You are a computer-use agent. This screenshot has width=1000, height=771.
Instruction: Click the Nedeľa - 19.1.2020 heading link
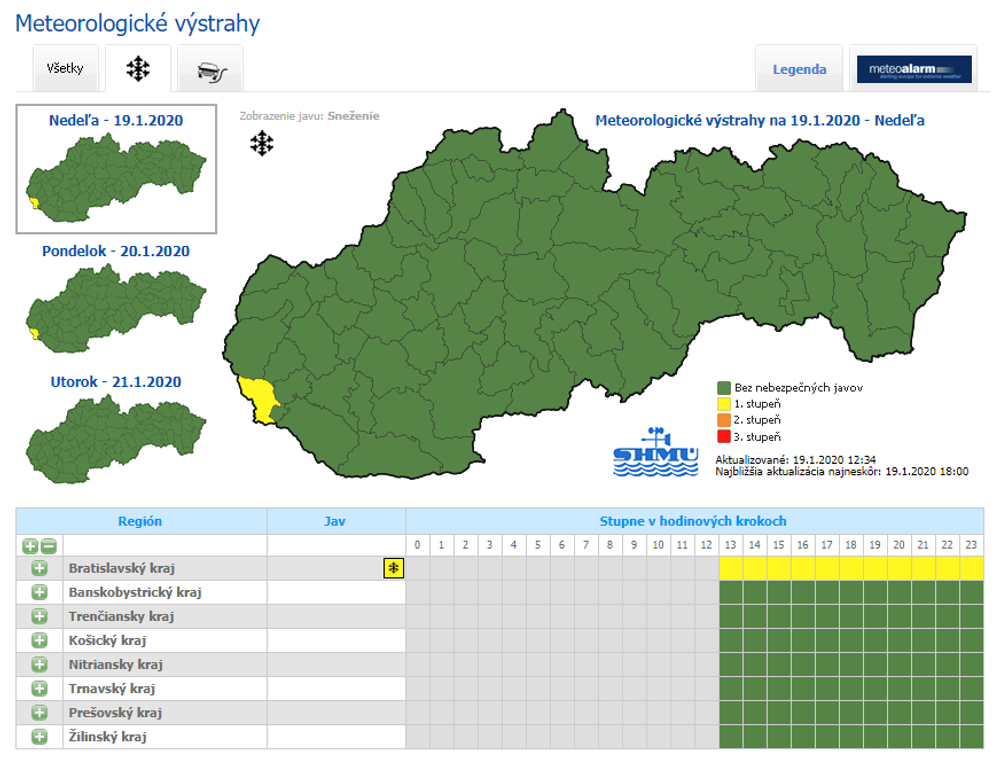(116, 121)
